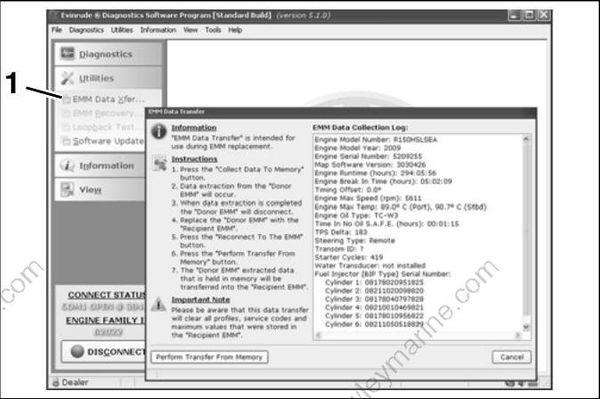The height and width of the screenshot is (399, 600).
Task: Click the CONNECT STATUS heading
Action: (107, 295)
